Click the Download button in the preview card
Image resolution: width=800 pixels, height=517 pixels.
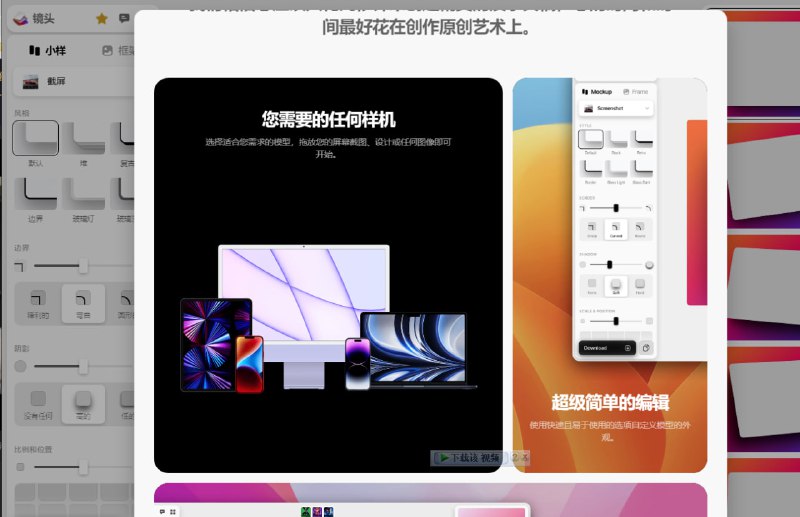tap(607, 348)
